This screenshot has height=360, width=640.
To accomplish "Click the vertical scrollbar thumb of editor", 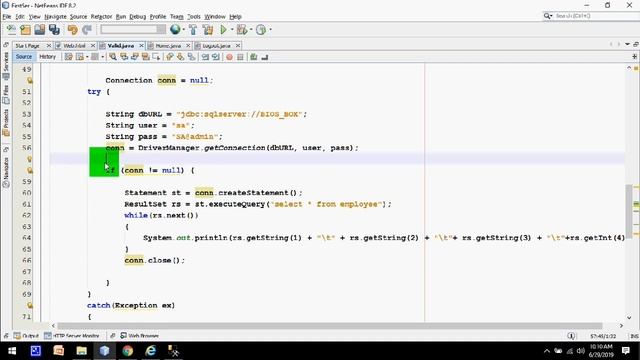I will click(x=629, y=211).
